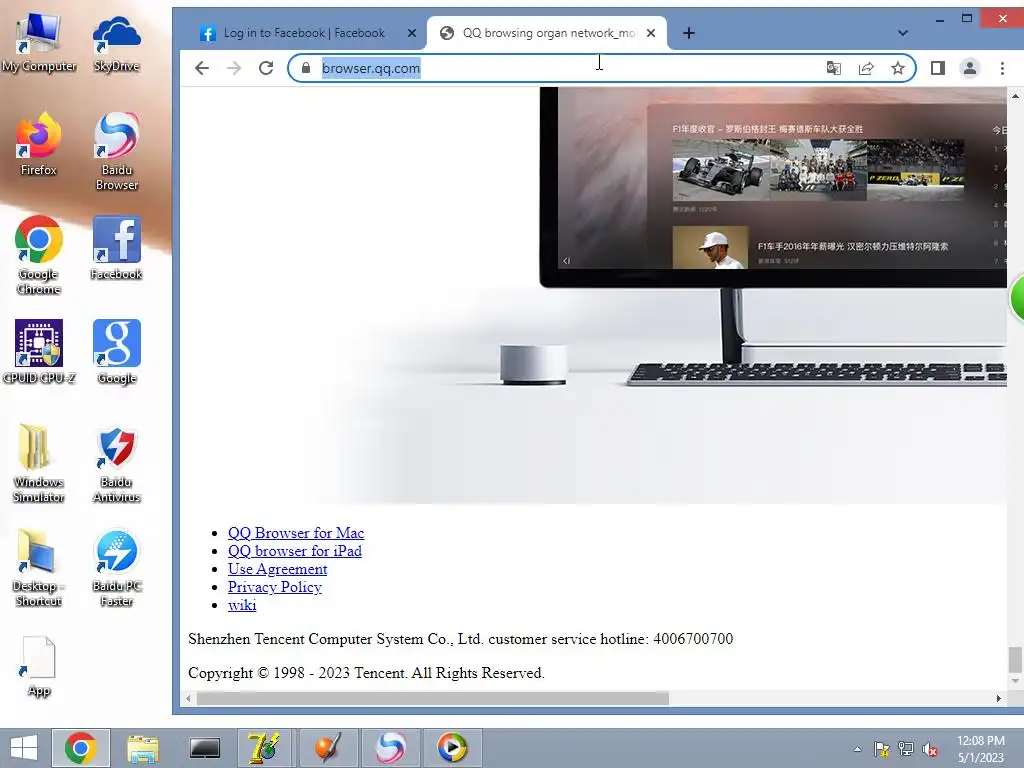Screen dimensions: 1024x768
Task: Click the scroll up arrow
Action: pos(1015,96)
